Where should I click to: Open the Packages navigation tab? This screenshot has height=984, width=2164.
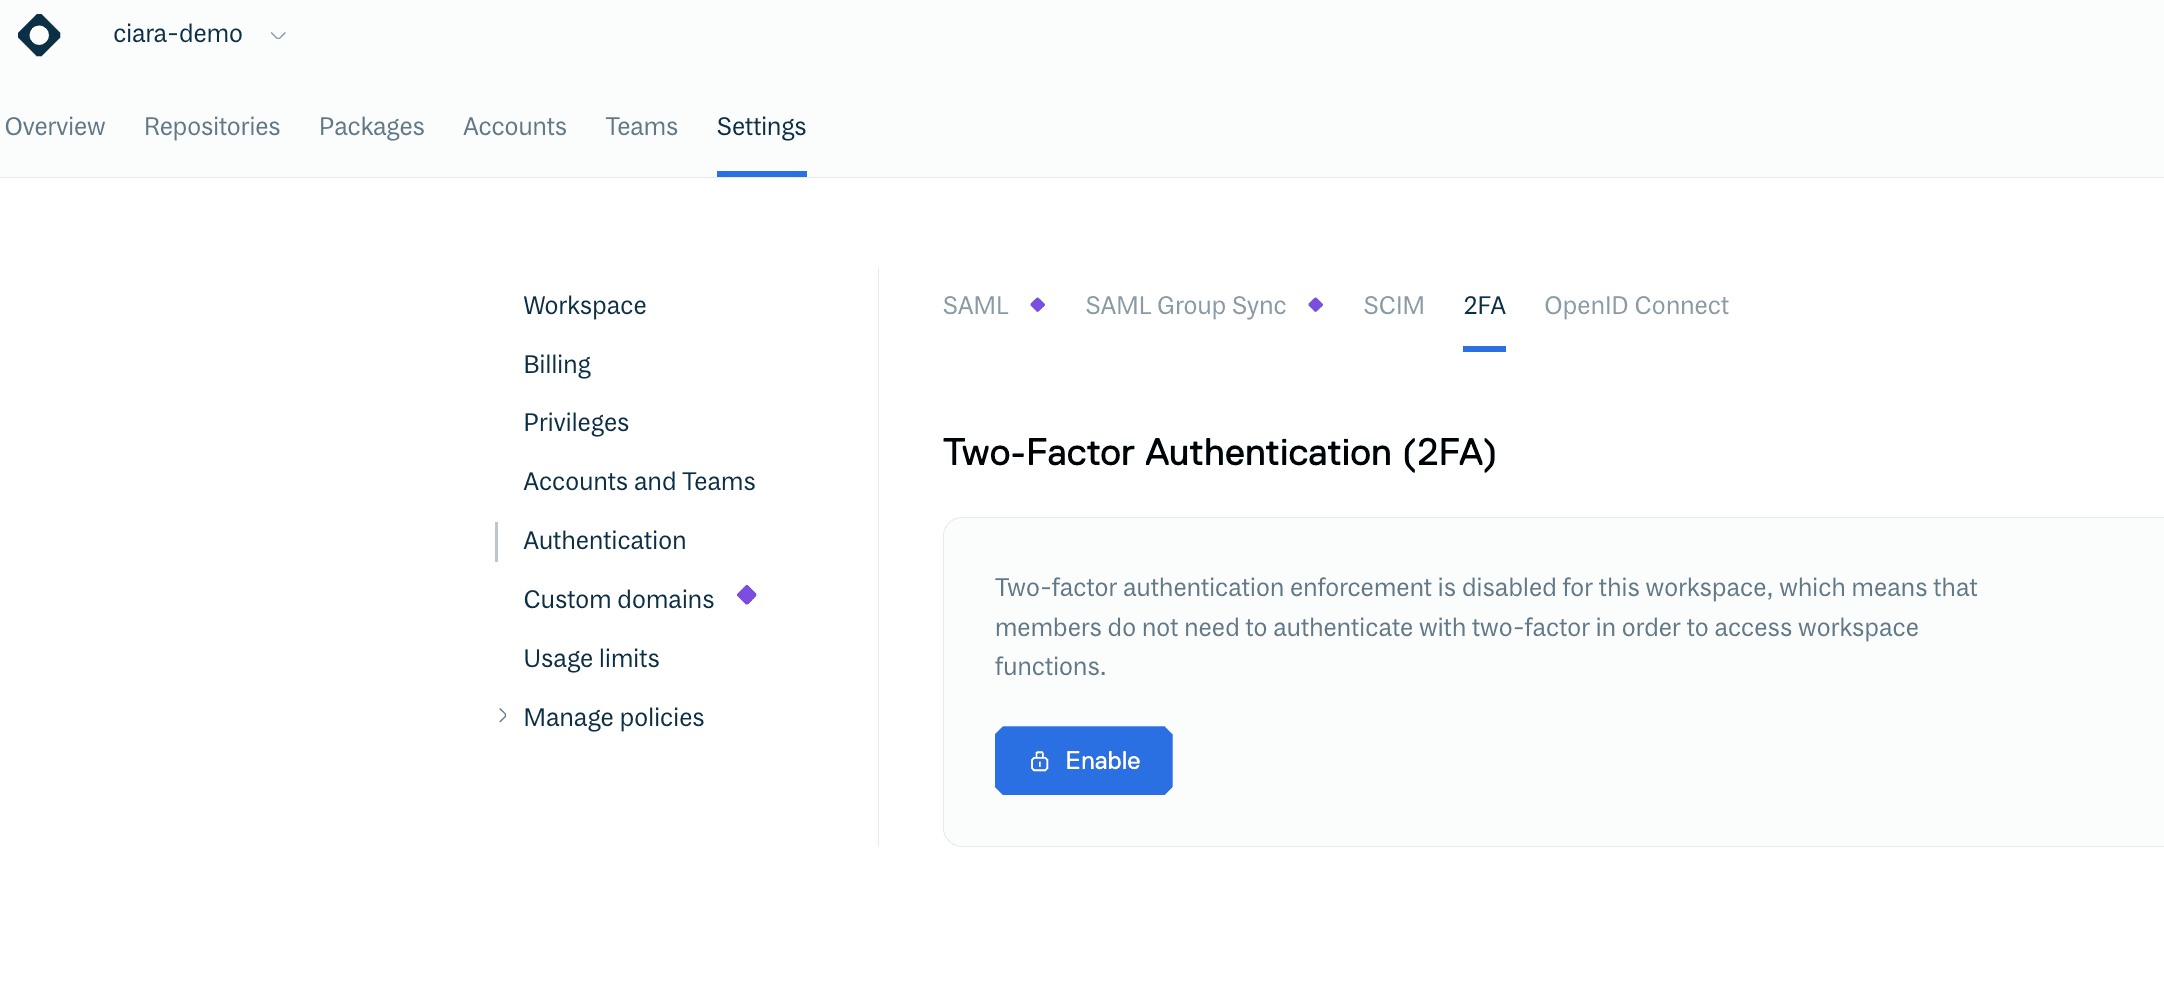(x=371, y=127)
